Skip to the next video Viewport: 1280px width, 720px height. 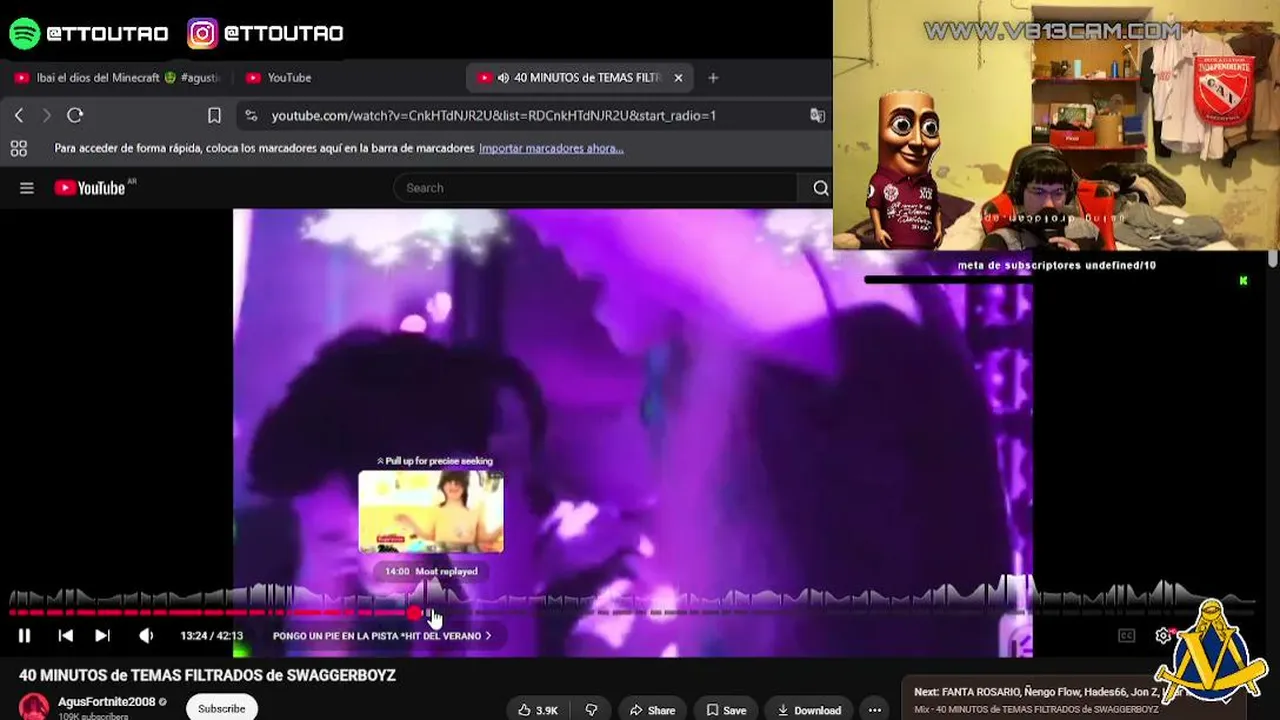102,635
